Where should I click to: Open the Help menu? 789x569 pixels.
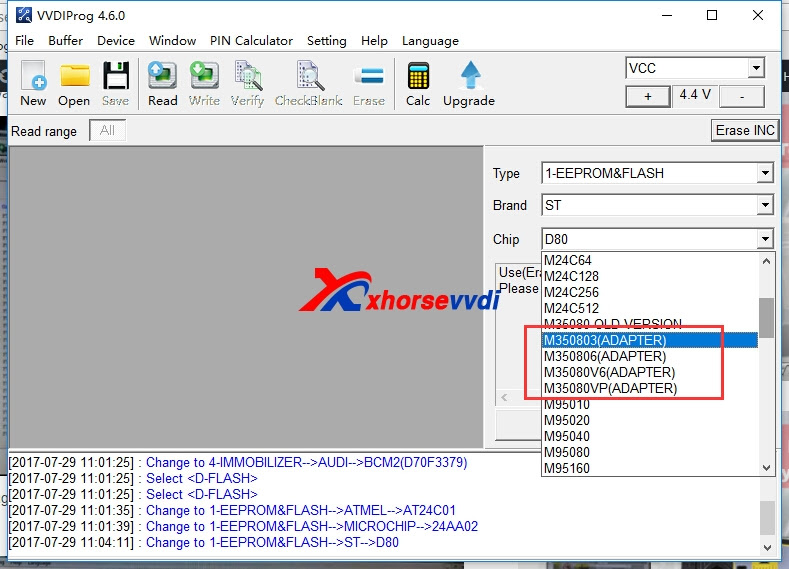[x=374, y=41]
